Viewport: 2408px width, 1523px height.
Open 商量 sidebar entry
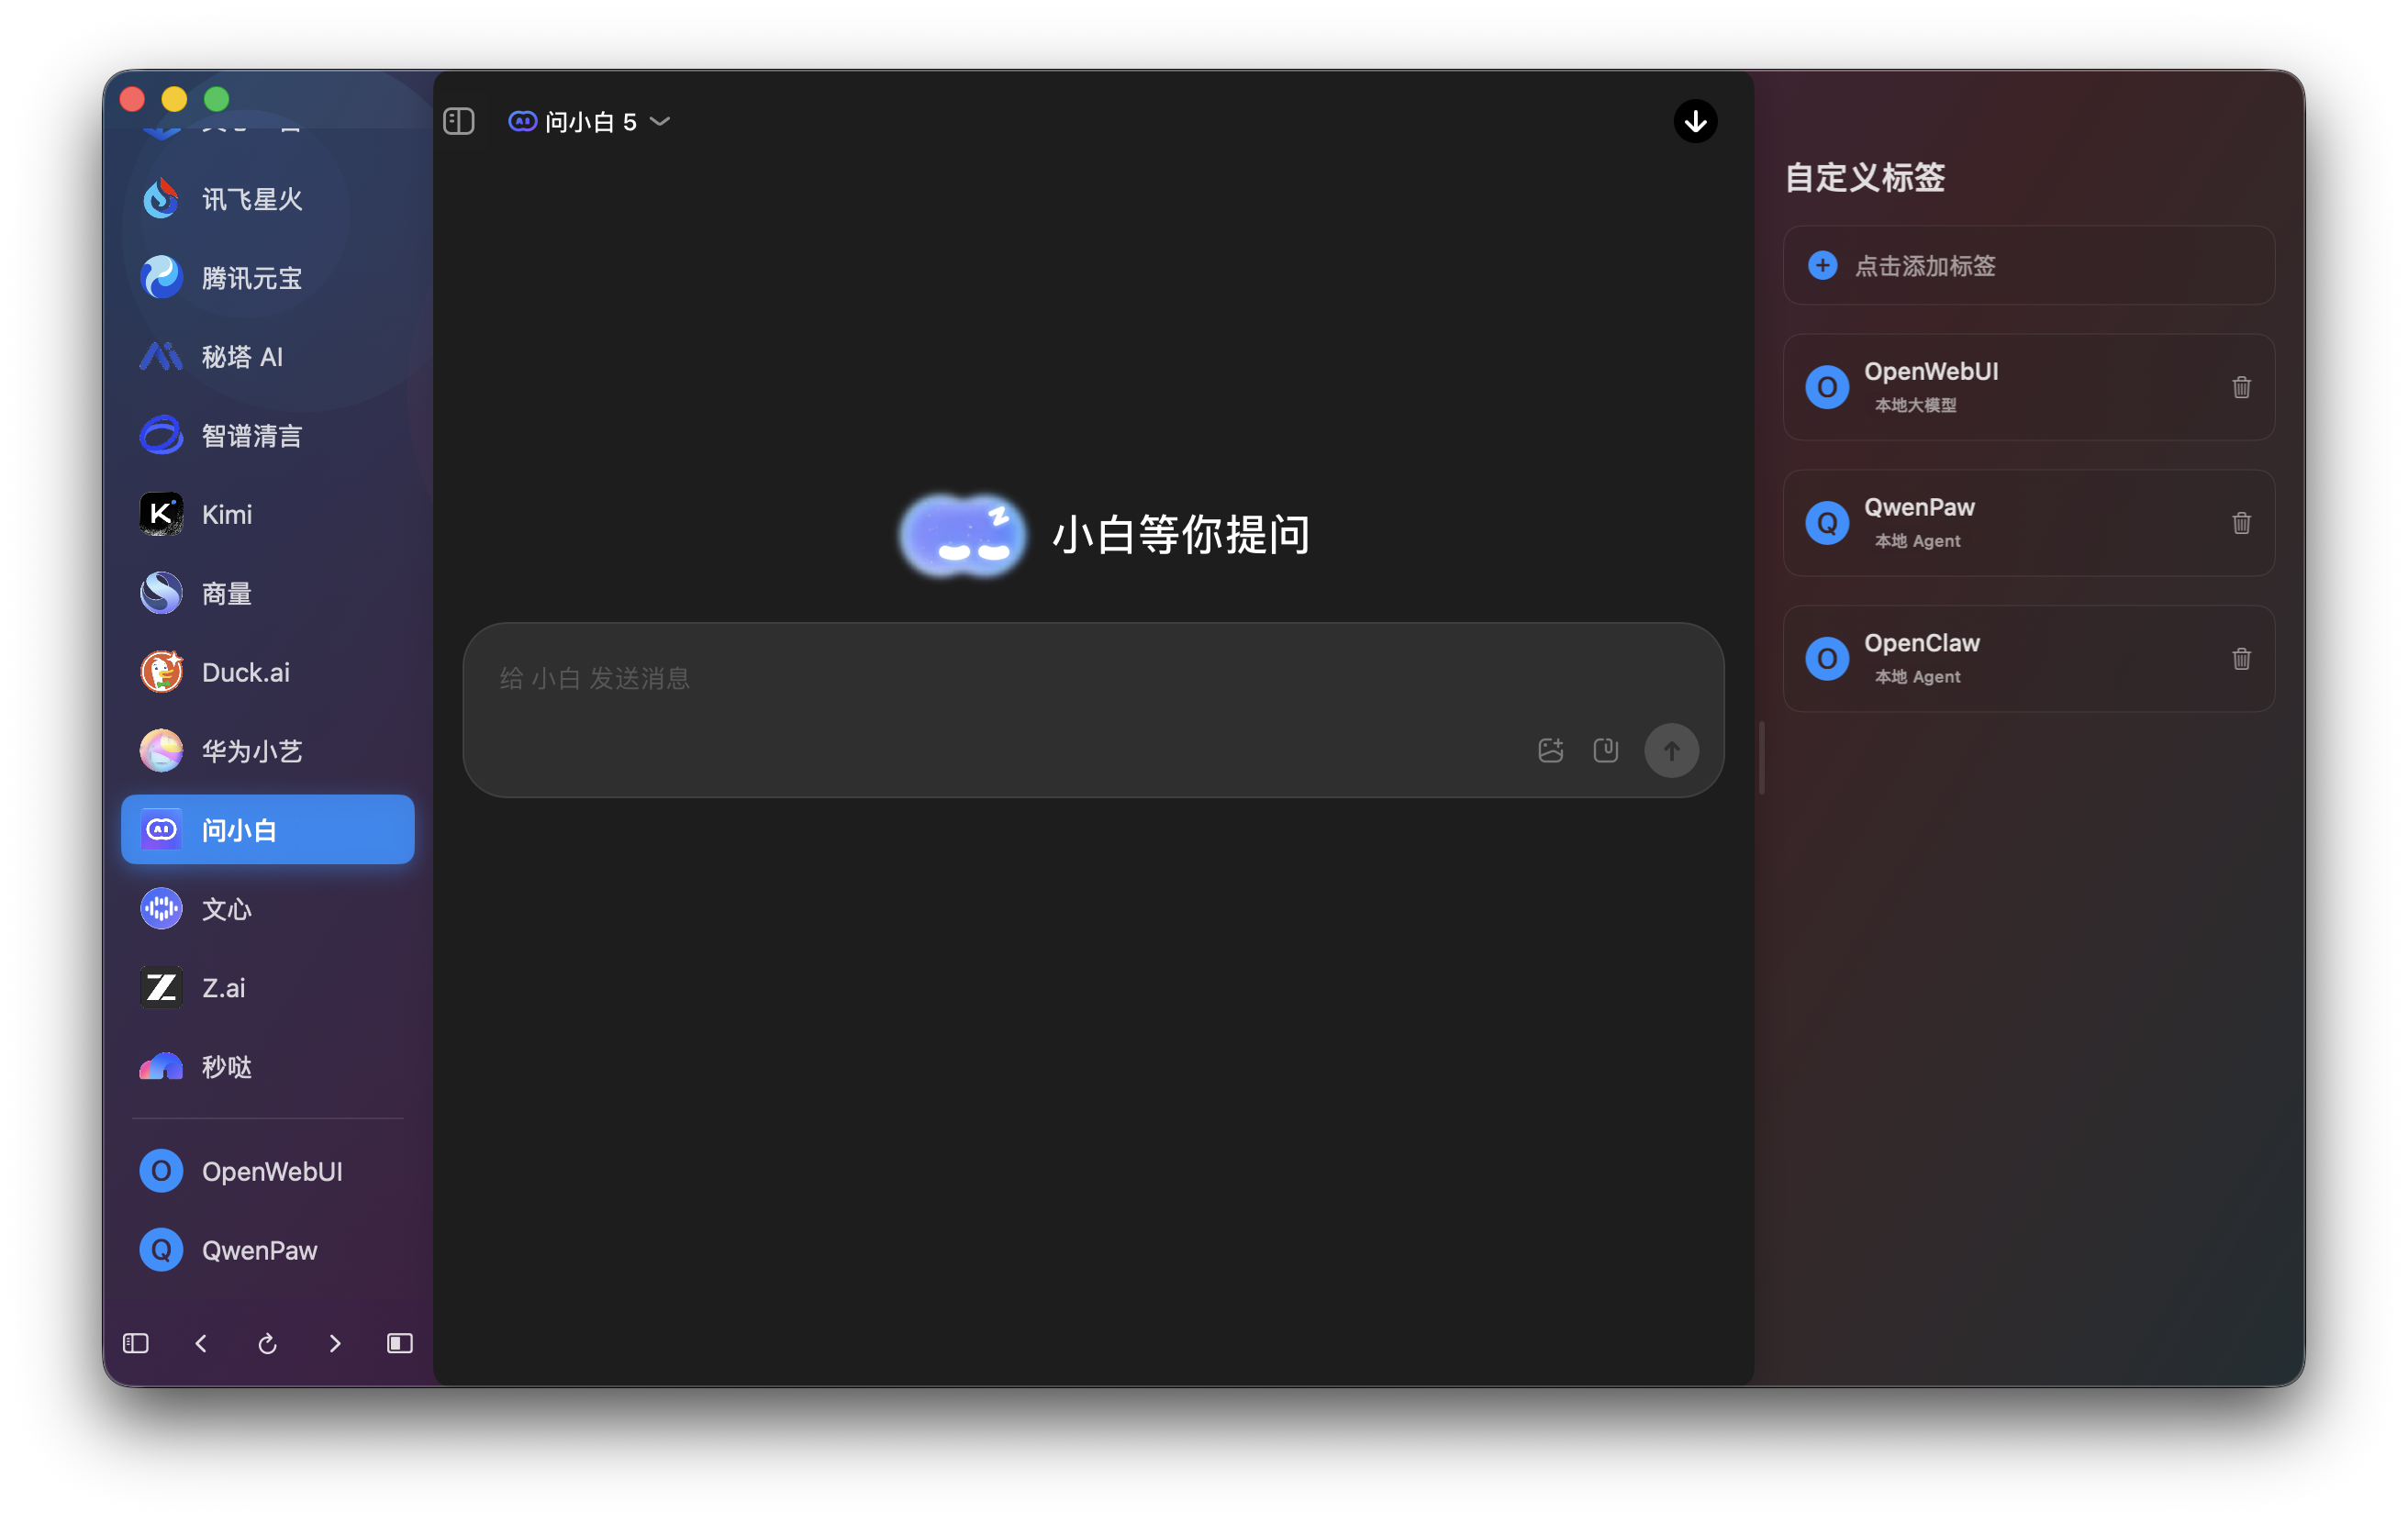267,594
